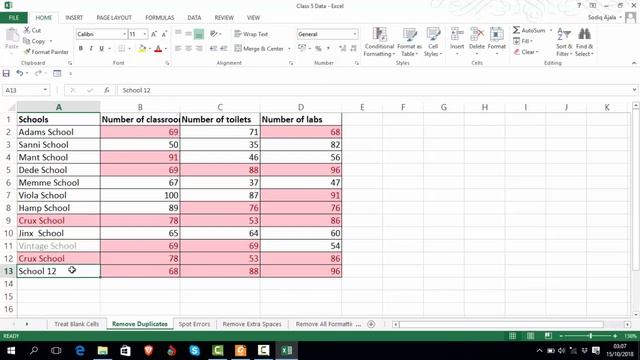Align text right
The height and width of the screenshot is (360, 640).
click(199, 49)
